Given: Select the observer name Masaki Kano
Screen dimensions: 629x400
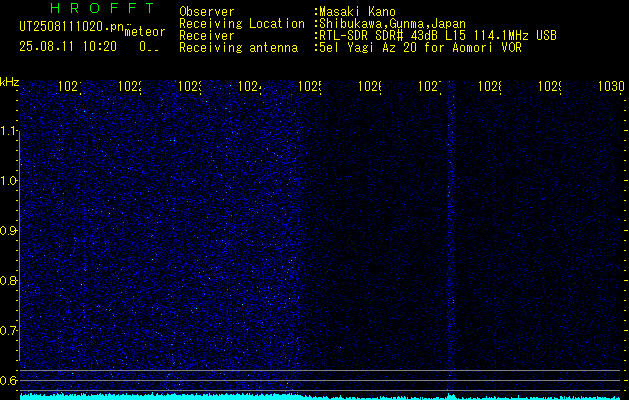Looking at the screenshot, I should coord(357,12).
